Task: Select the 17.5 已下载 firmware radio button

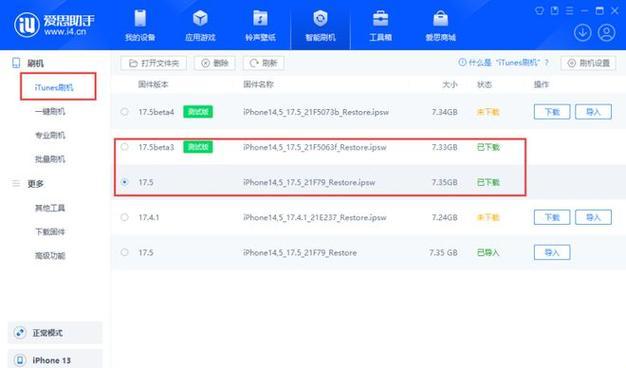Action: pyautogui.click(x=125, y=182)
